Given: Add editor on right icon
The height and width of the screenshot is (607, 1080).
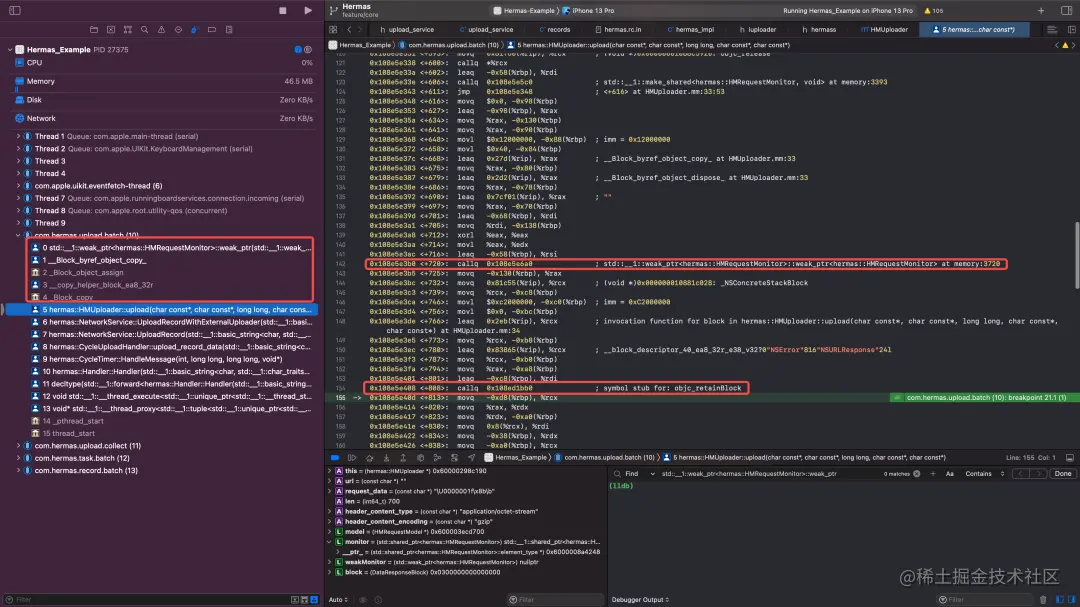Looking at the screenshot, I should pyautogui.click(x=1072, y=30).
